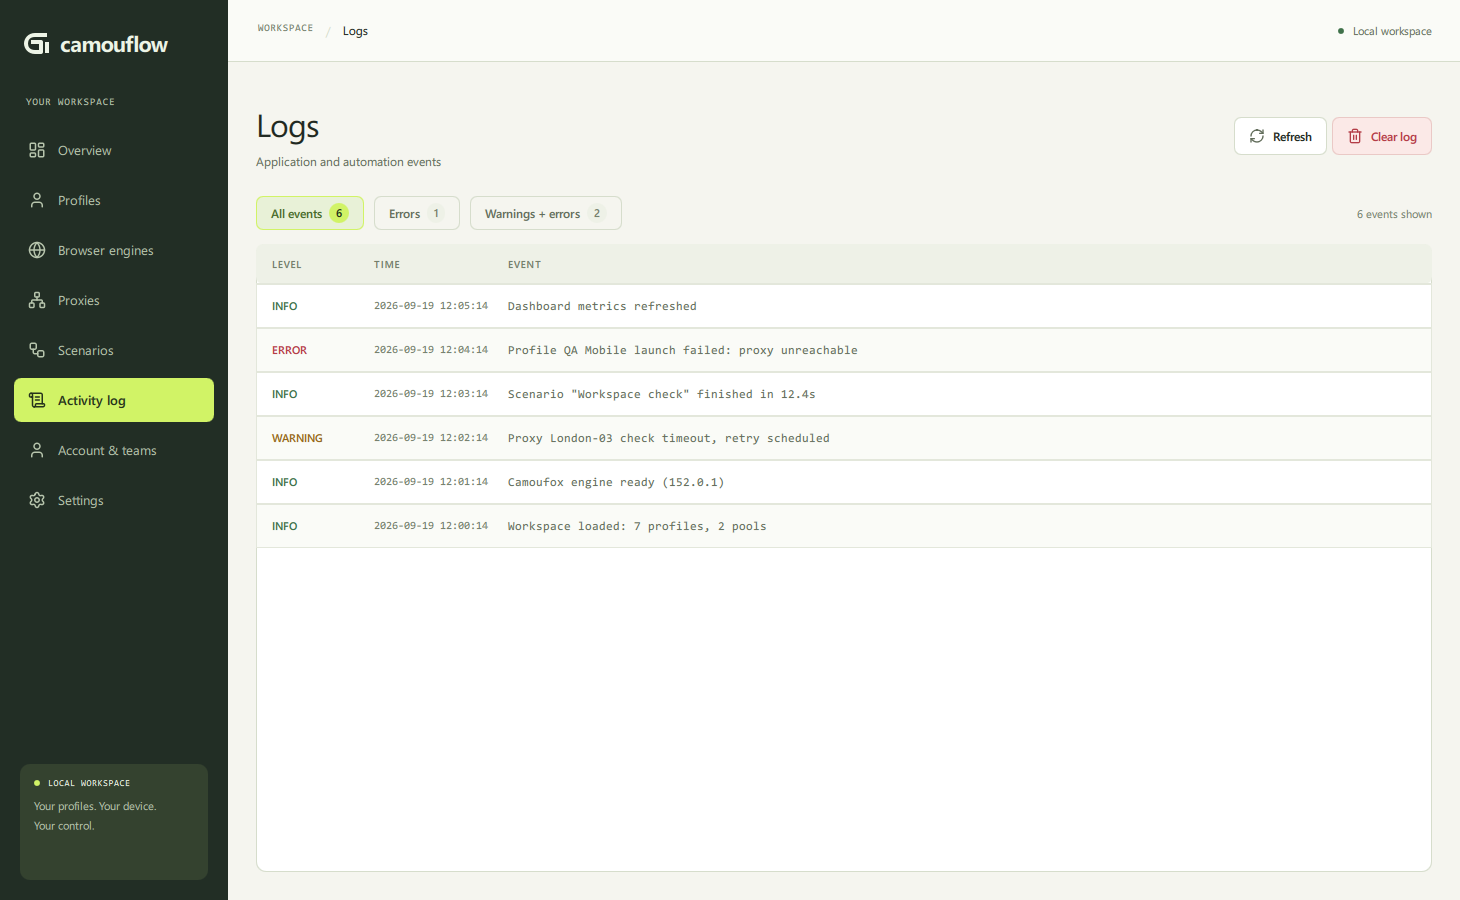Clear log with the red button

(1382, 136)
